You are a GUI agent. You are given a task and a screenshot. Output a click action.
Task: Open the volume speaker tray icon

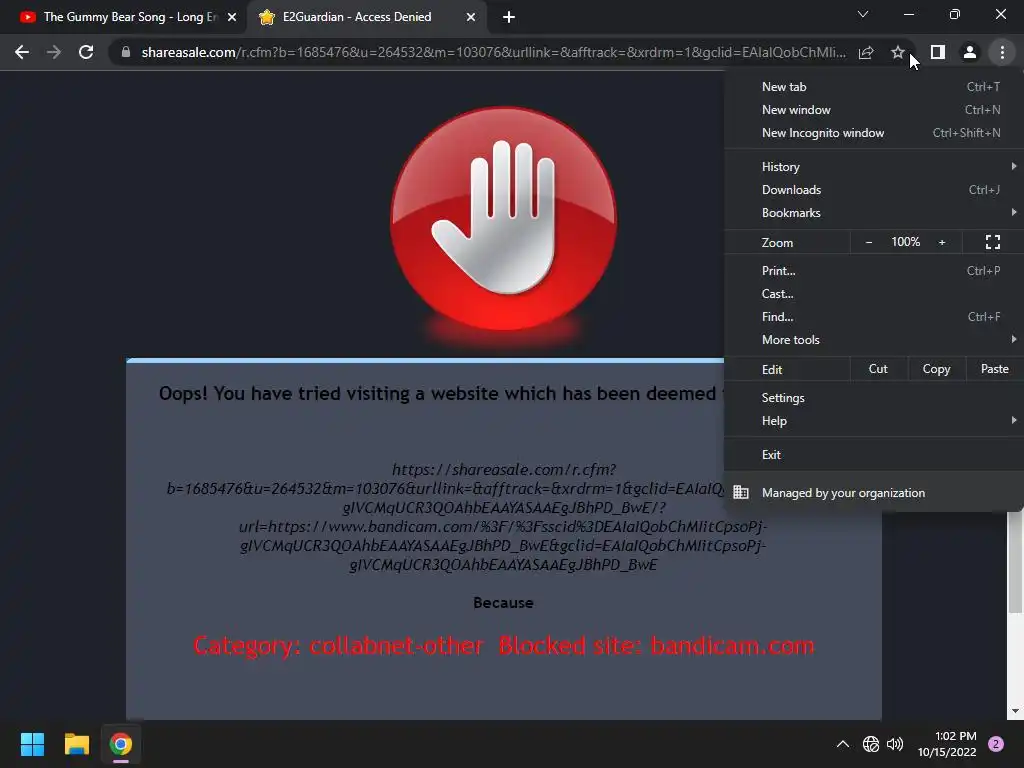[895, 744]
